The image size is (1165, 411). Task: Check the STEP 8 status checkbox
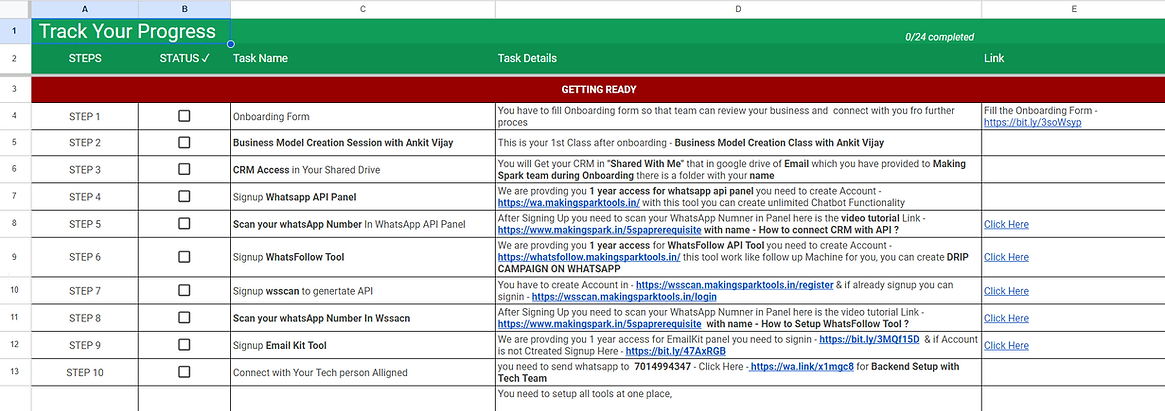click(184, 317)
